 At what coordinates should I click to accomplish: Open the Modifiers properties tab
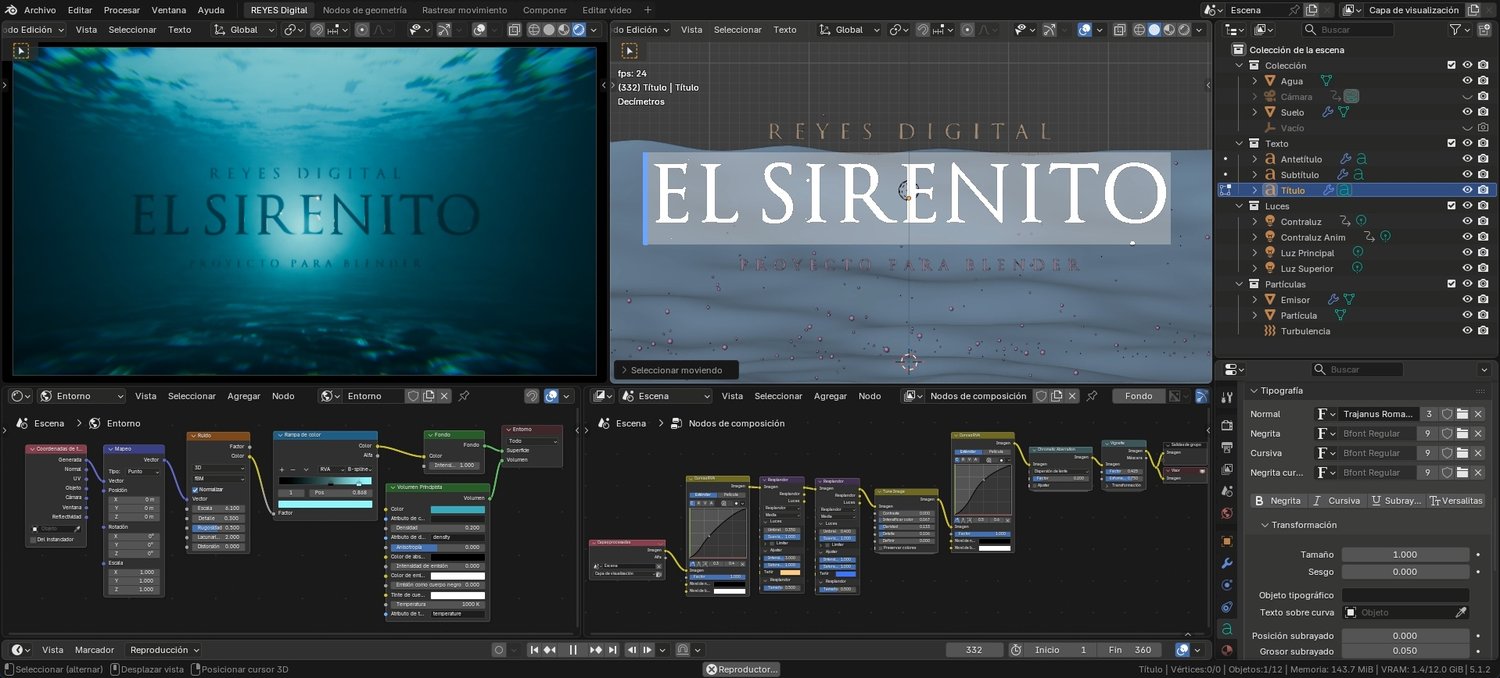pyautogui.click(x=1227, y=563)
